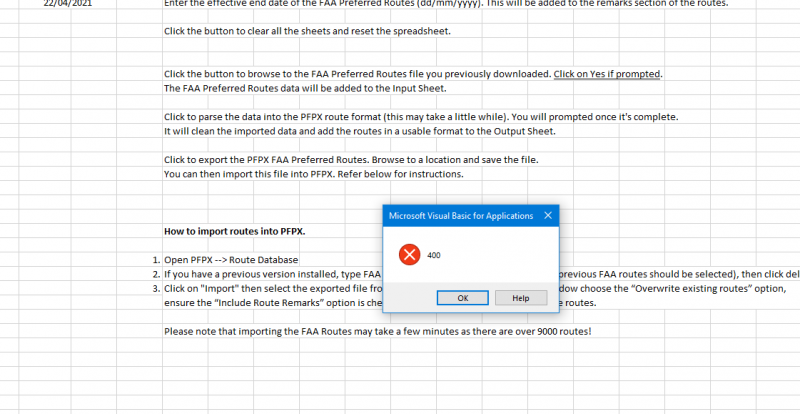Select 'ensure the "Include Route Remarks" option' line
This screenshot has height=414, width=800.
[273, 303]
